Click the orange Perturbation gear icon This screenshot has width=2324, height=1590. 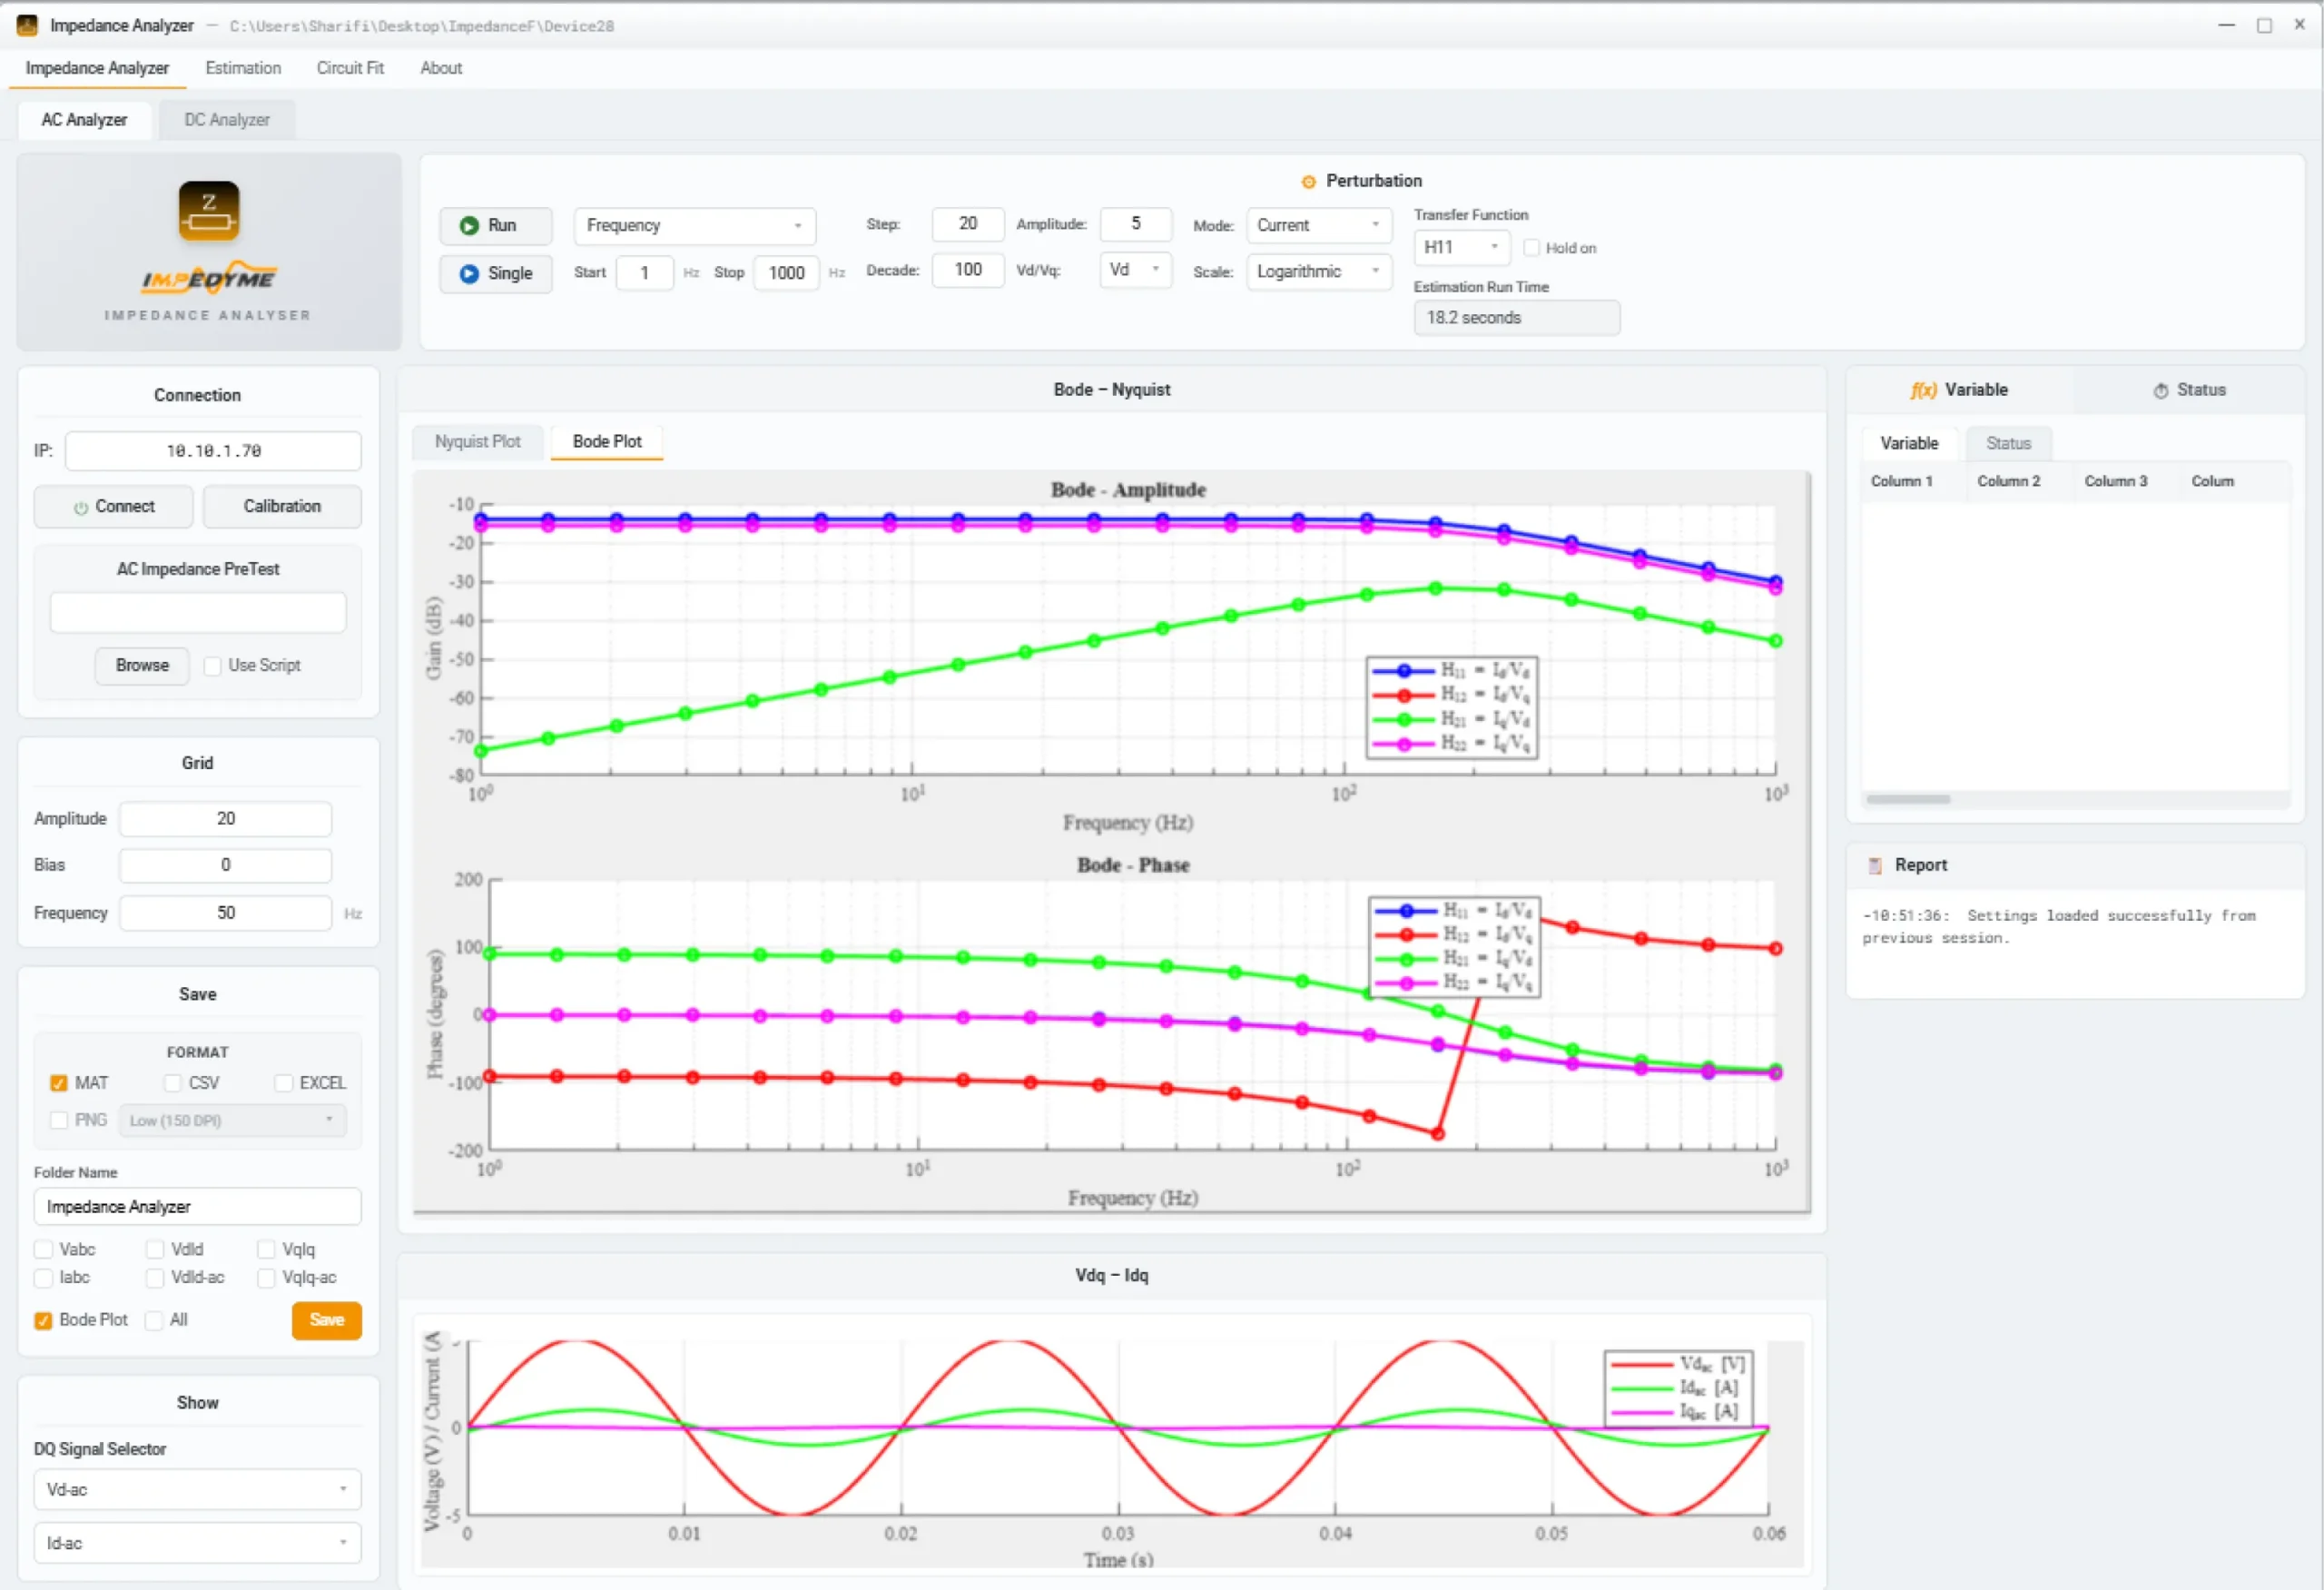pyautogui.click(x=1308, y=182)
